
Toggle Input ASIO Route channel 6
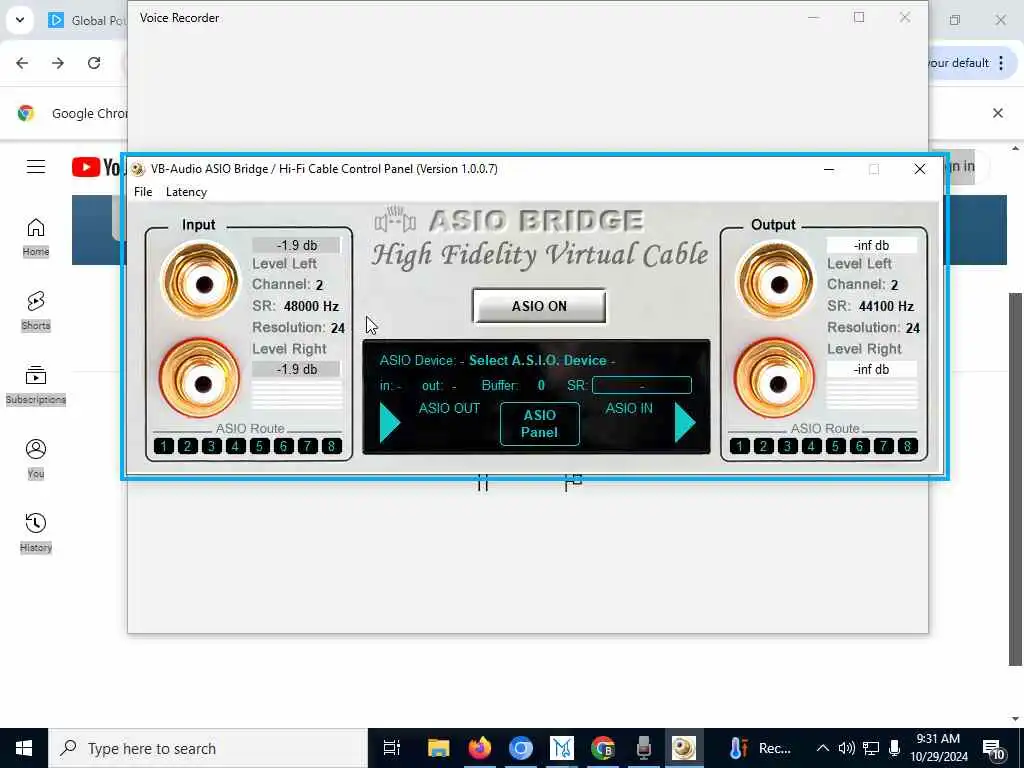pos(283,446)
